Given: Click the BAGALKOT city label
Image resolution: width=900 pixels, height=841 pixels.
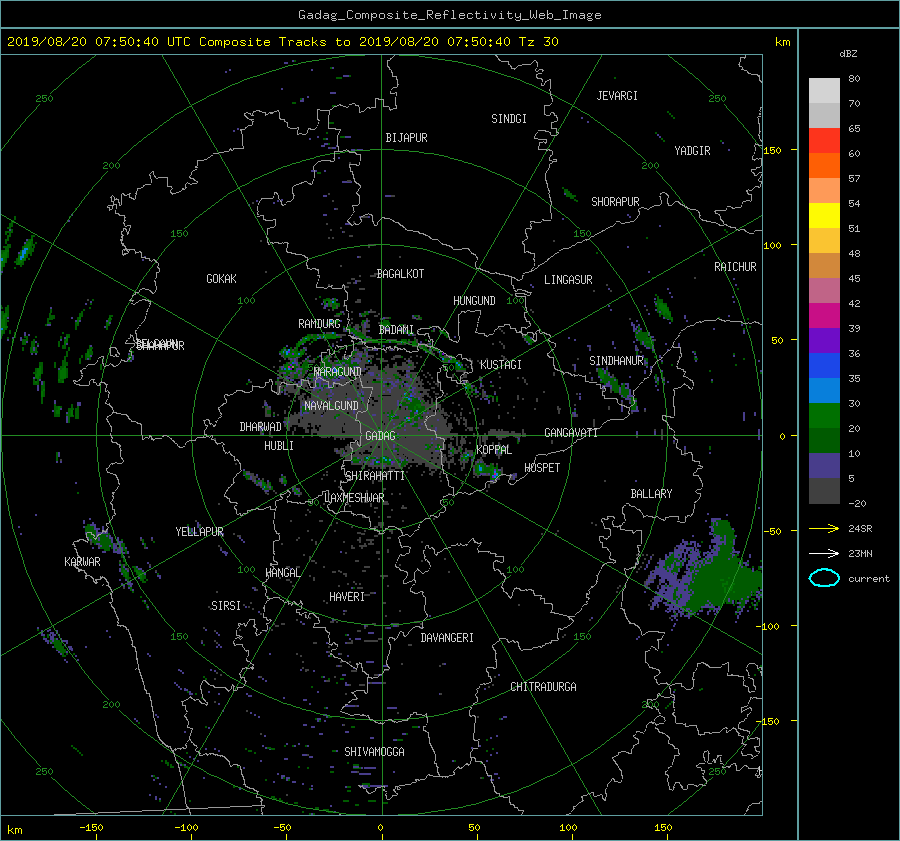Looking at the screenshot, I should point(400,274).
